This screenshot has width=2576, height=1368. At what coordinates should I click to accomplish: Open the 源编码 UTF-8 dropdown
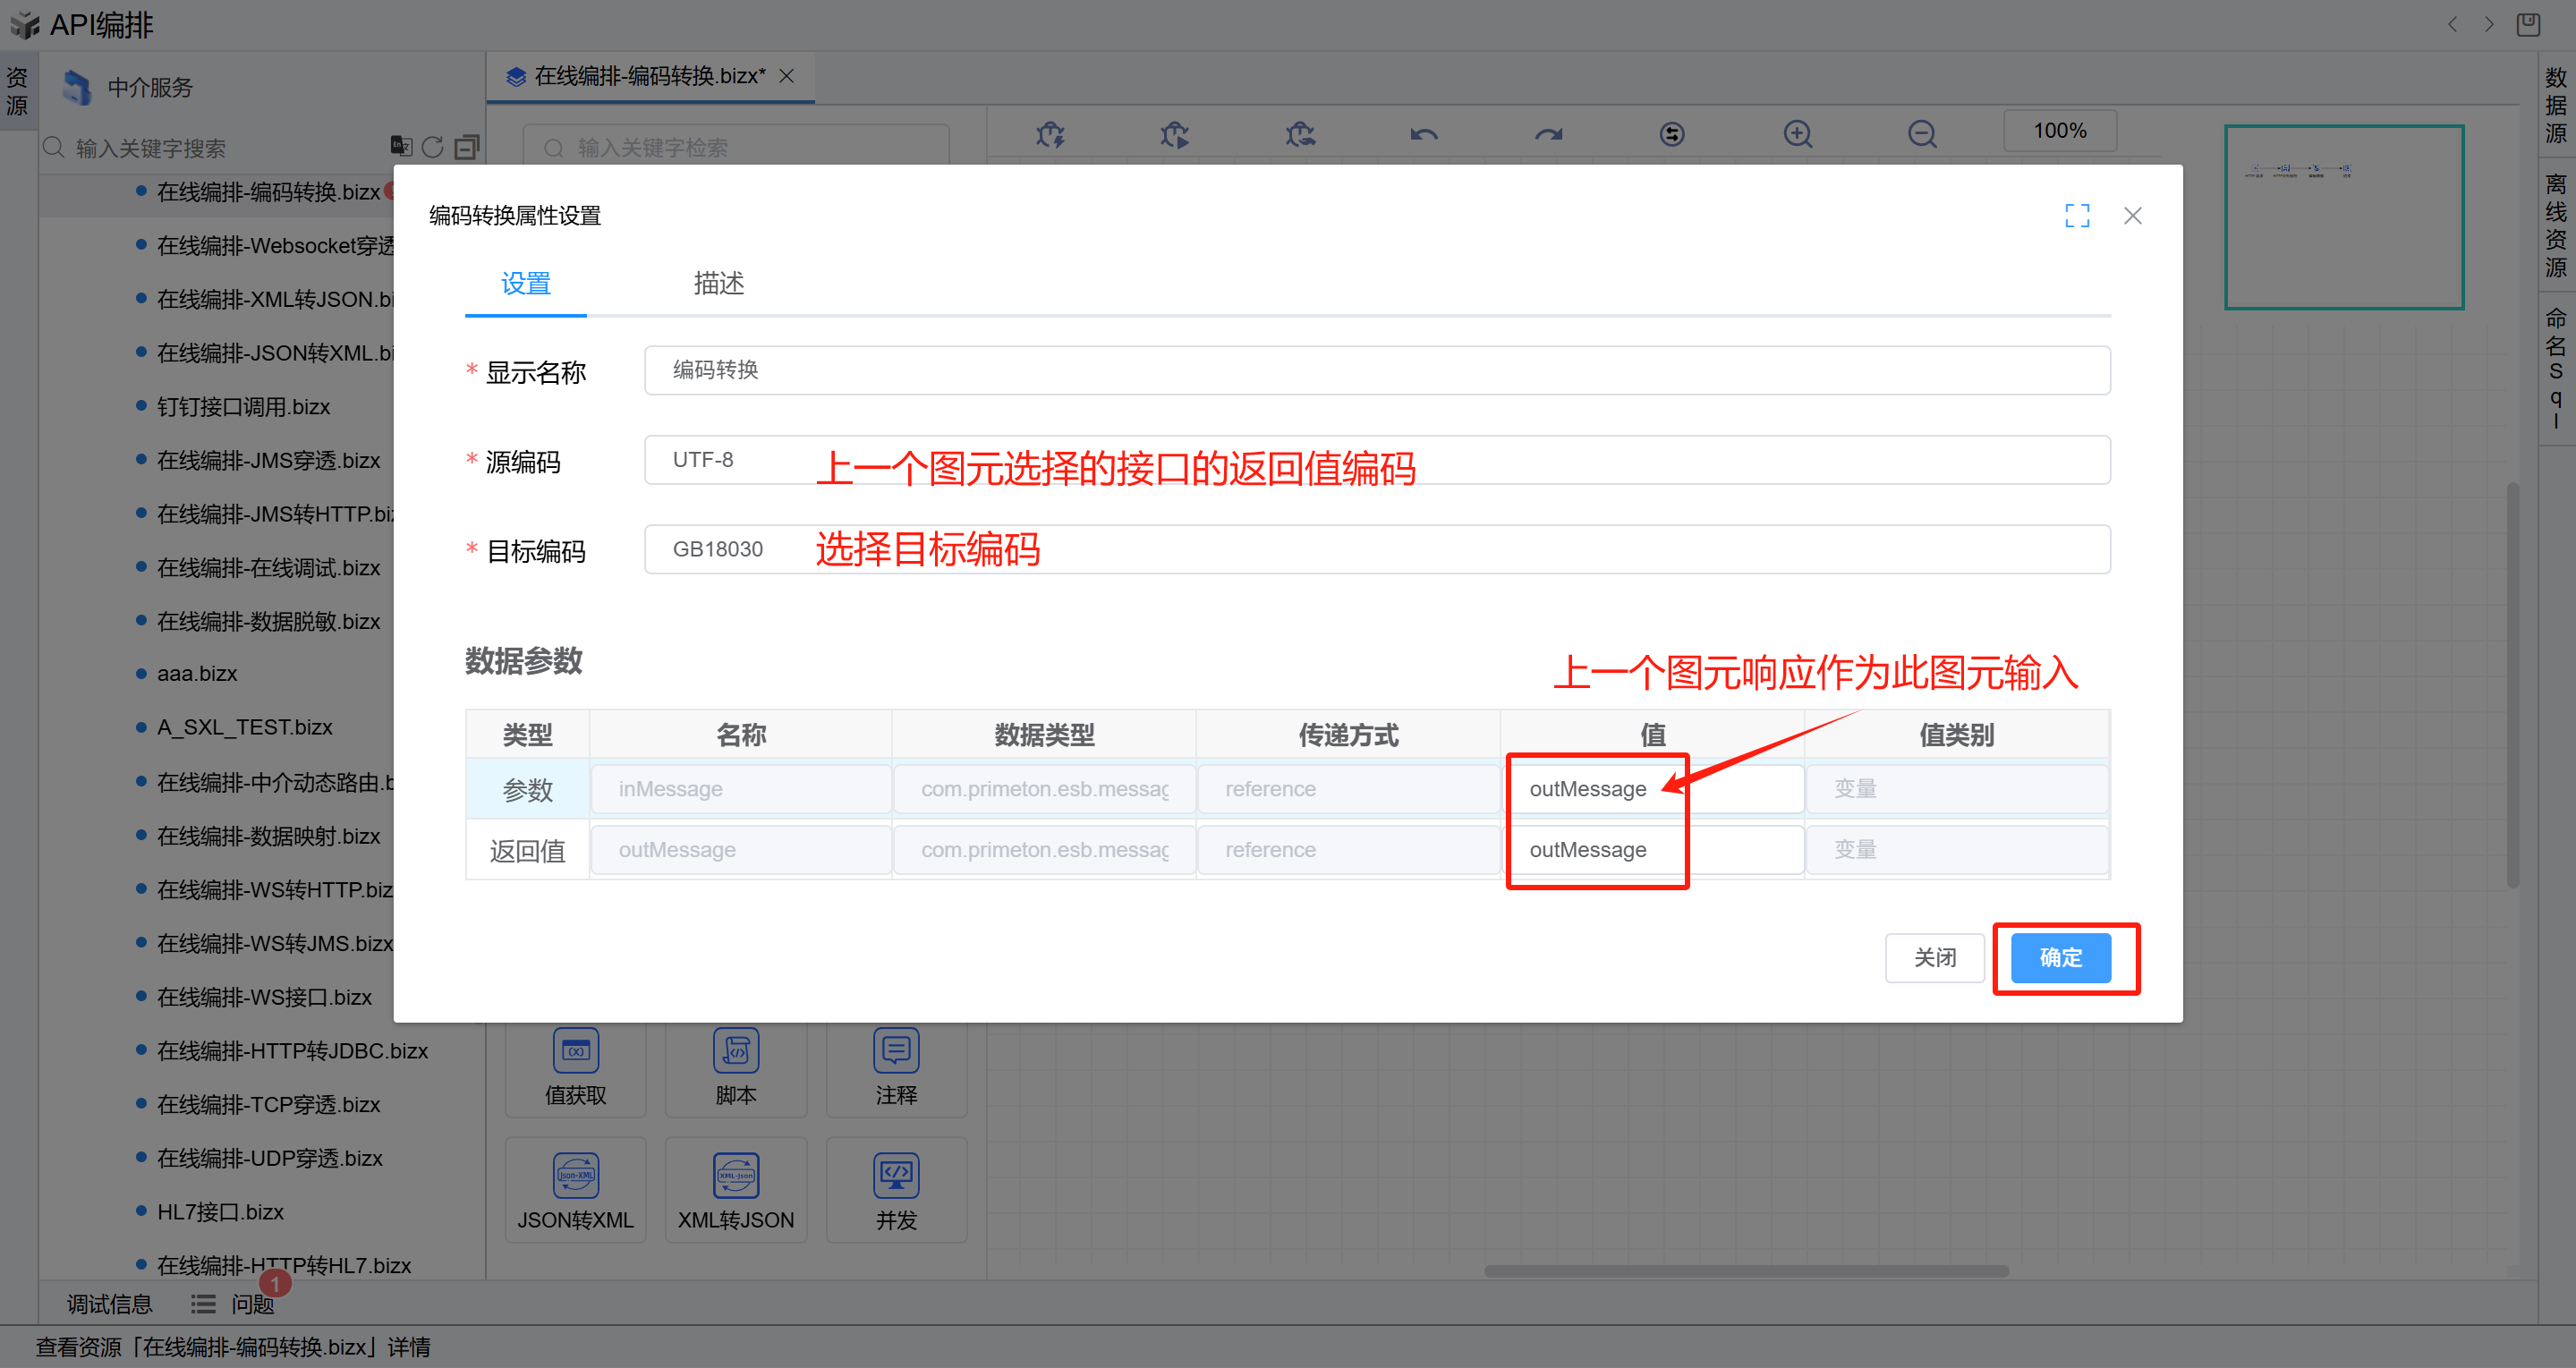tap(1376, 460)
